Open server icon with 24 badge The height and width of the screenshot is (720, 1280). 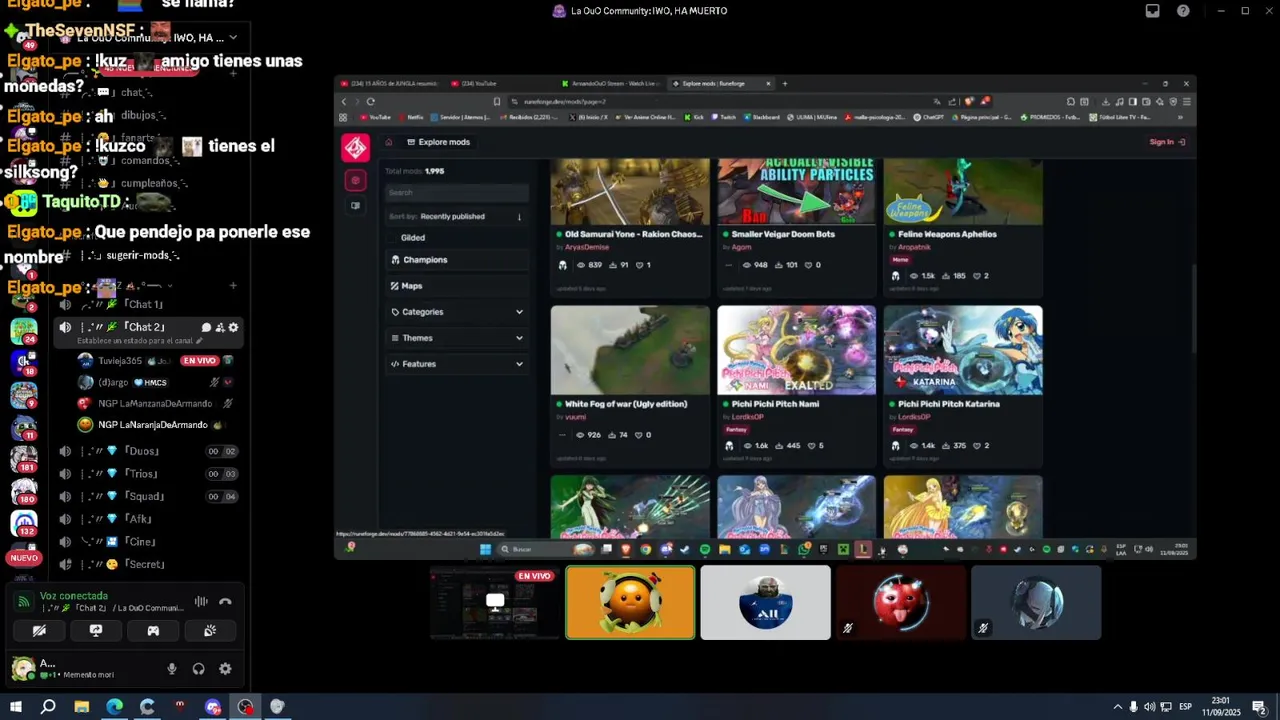click(x=24, y=330)
